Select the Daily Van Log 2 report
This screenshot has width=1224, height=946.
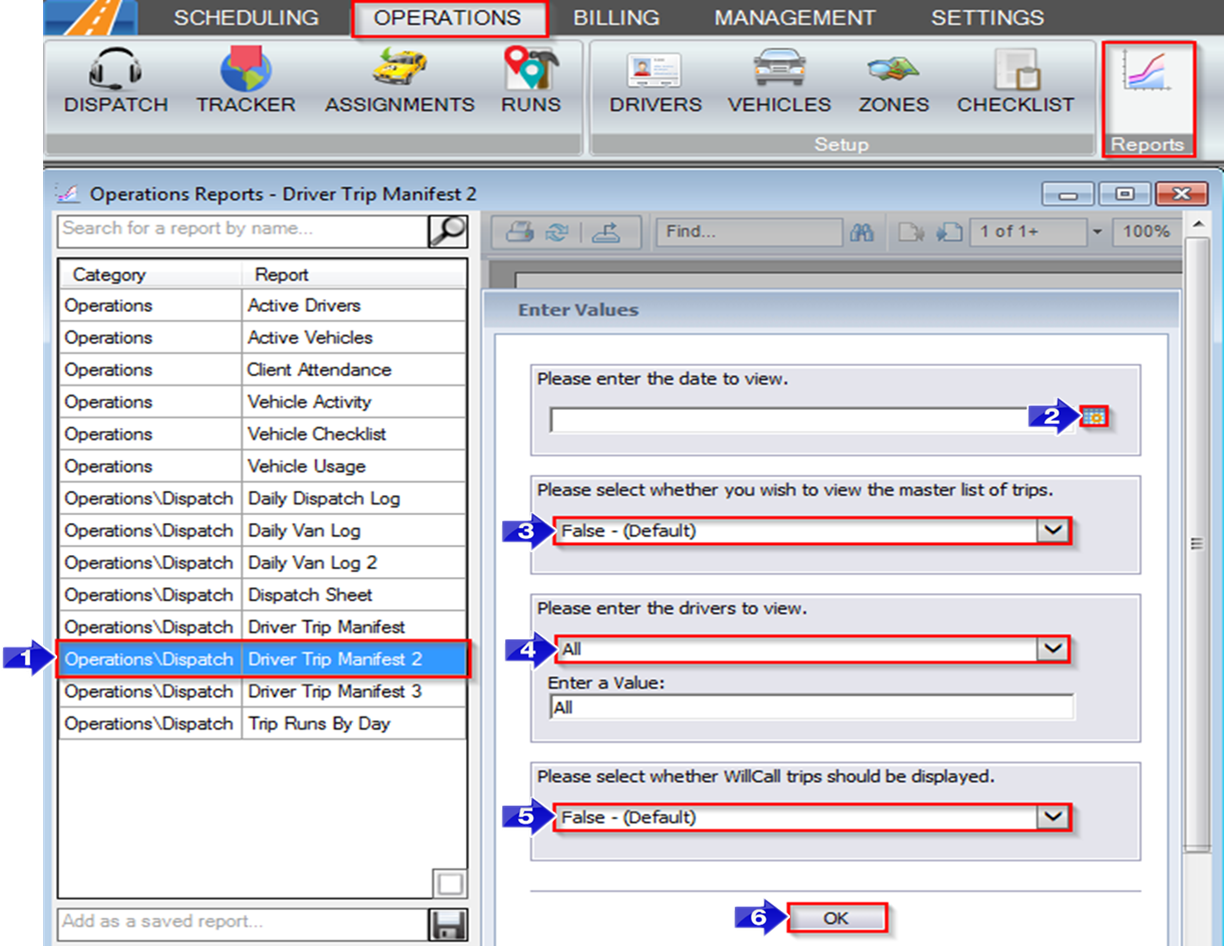pyautogui.click(x=263, y=563)
